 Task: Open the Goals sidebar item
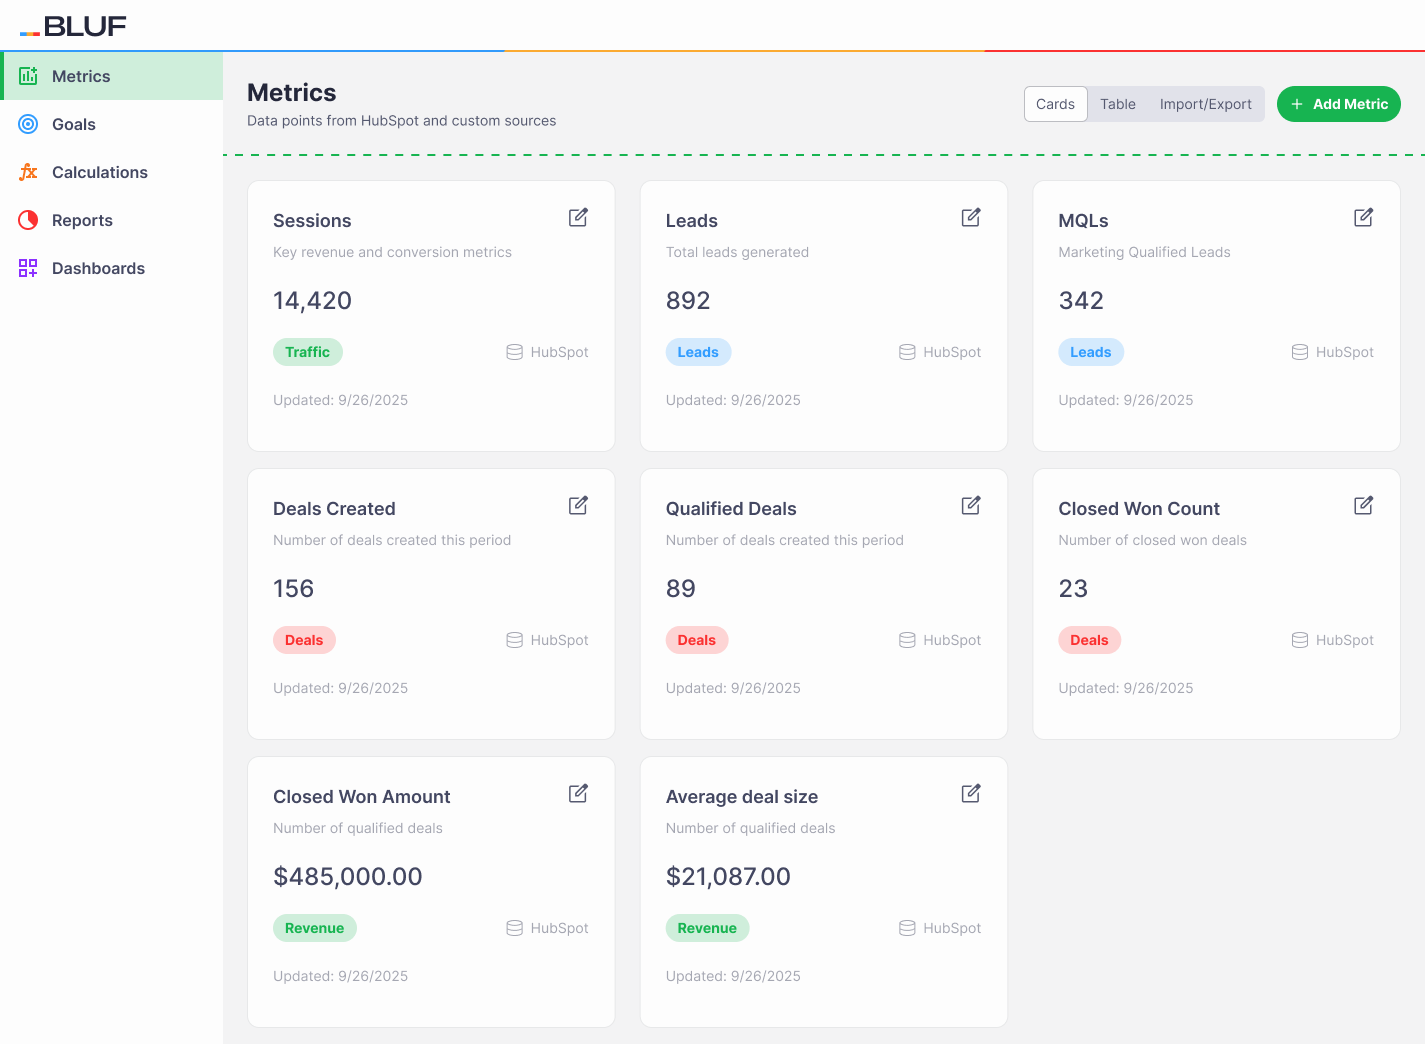(111, 124)
